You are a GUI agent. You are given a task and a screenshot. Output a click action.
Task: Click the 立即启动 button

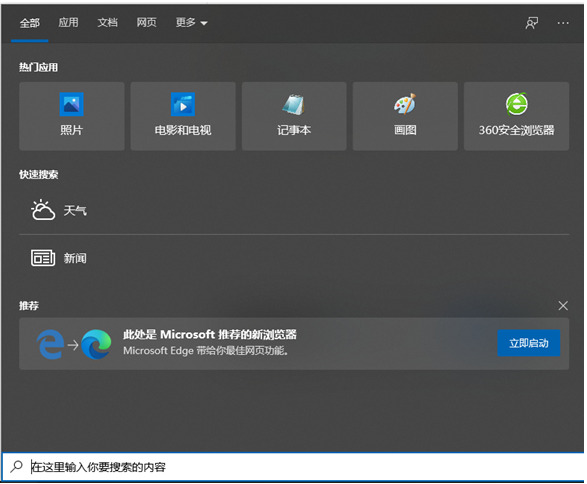pyautogui.click(x=529, y=343)
